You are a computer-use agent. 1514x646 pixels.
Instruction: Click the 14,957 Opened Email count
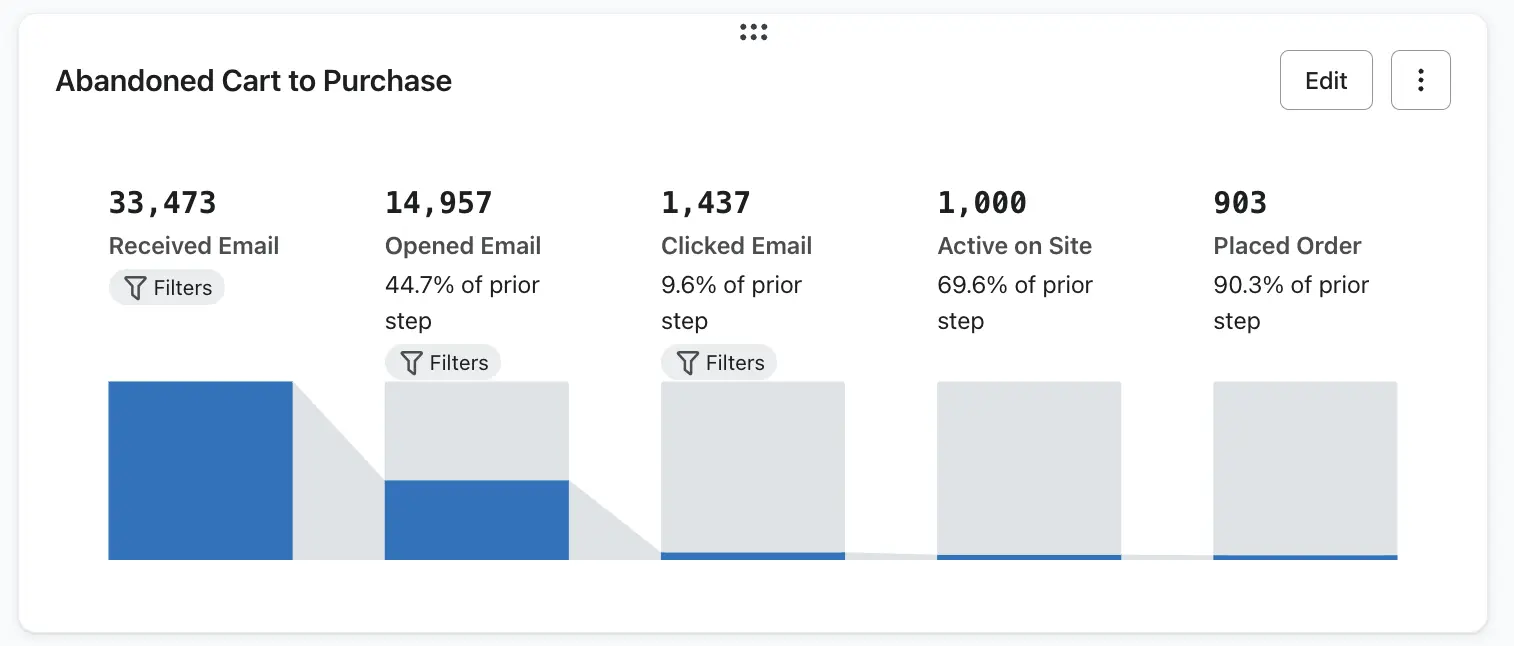439,203
